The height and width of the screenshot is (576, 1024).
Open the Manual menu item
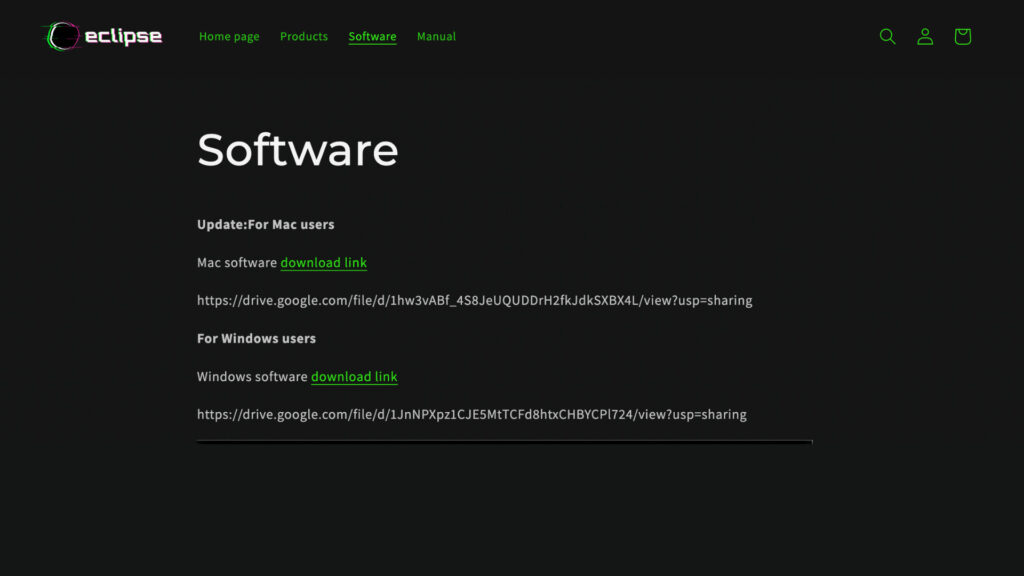436,37
